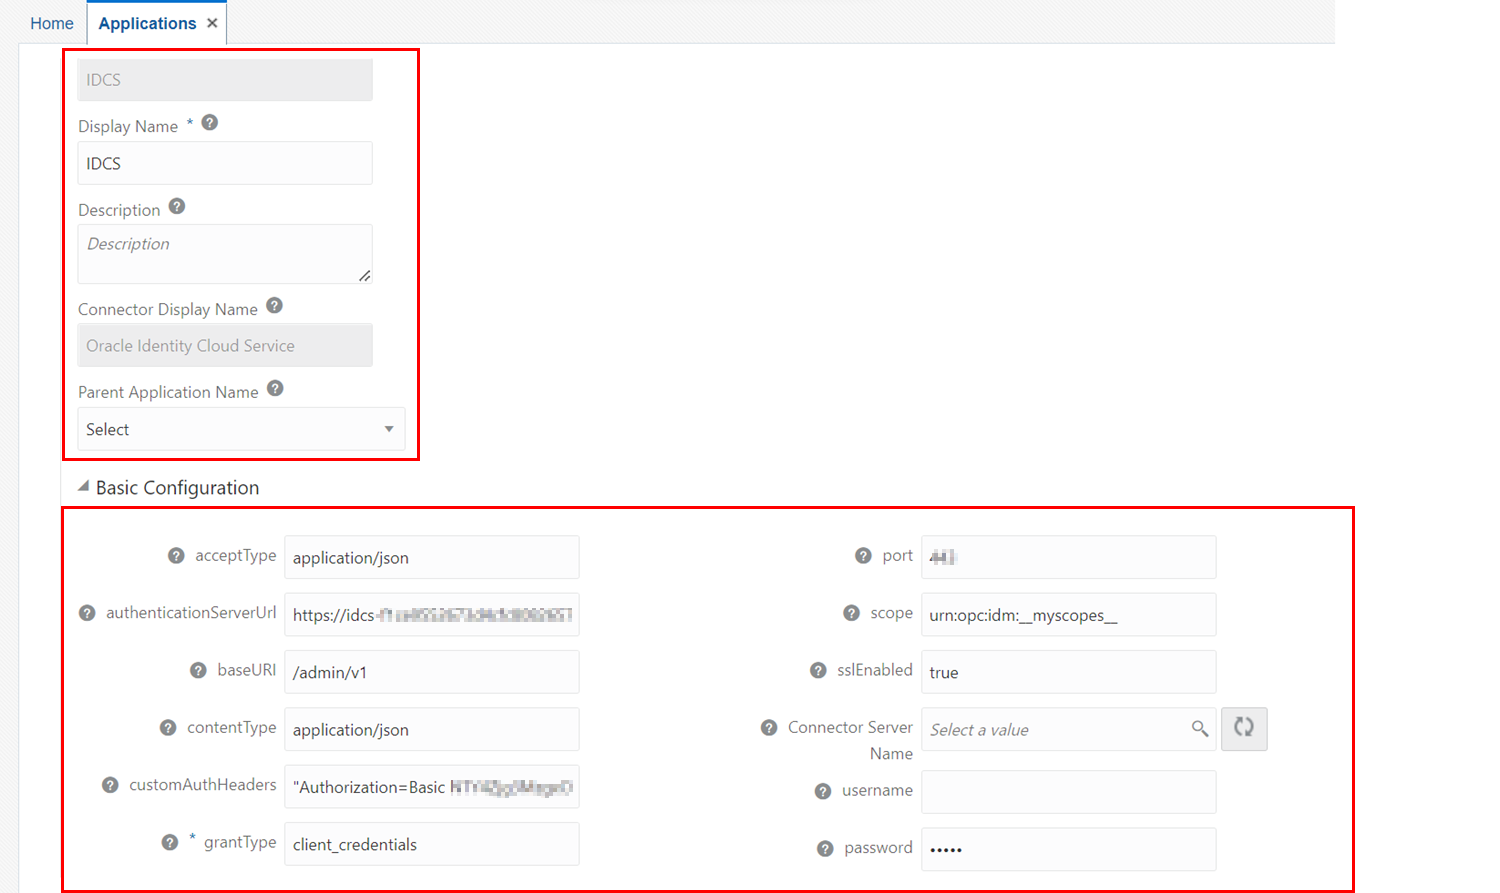This screenshot has width=1500, height=893.
Task: Click the authenticationServerUrl label
Action: (x=191, y=613)
